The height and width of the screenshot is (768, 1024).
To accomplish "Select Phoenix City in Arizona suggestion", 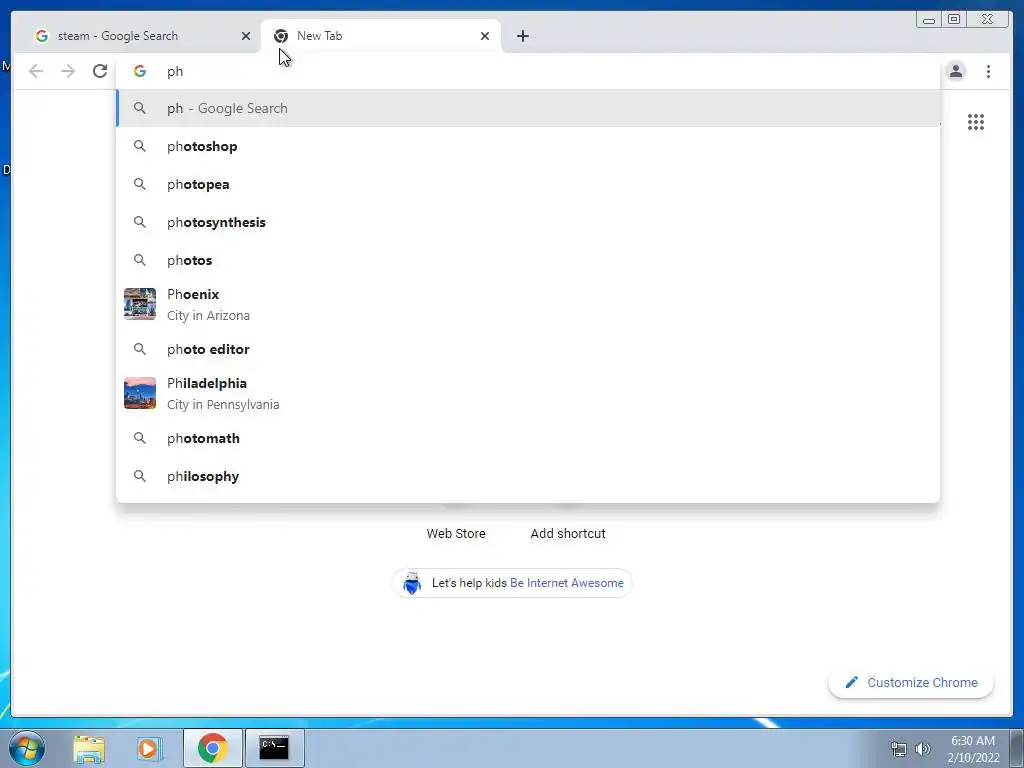I will [x=528, y=304].
